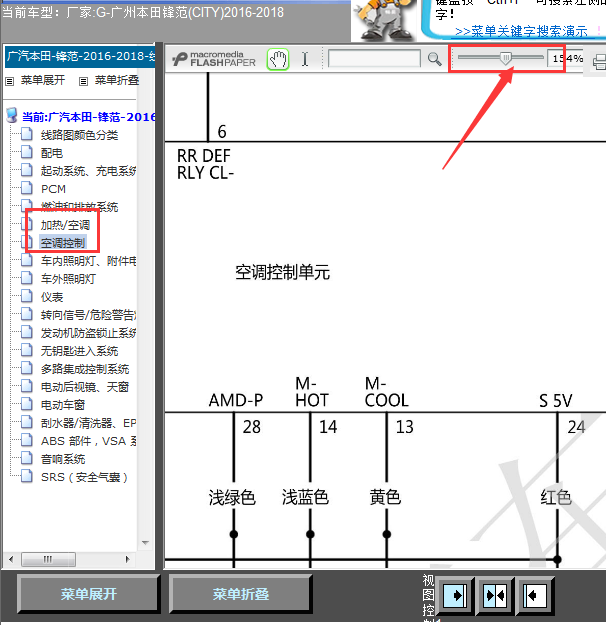The image size is (606, 625).
Task: Click the page icon beside 车外照明灯
Action: [27, 278]
